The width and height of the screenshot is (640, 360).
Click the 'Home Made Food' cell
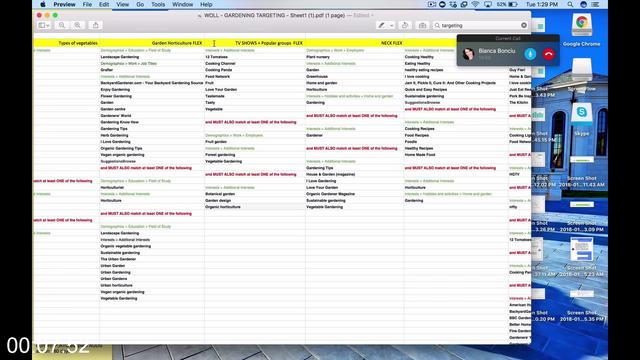click(420, 155)
